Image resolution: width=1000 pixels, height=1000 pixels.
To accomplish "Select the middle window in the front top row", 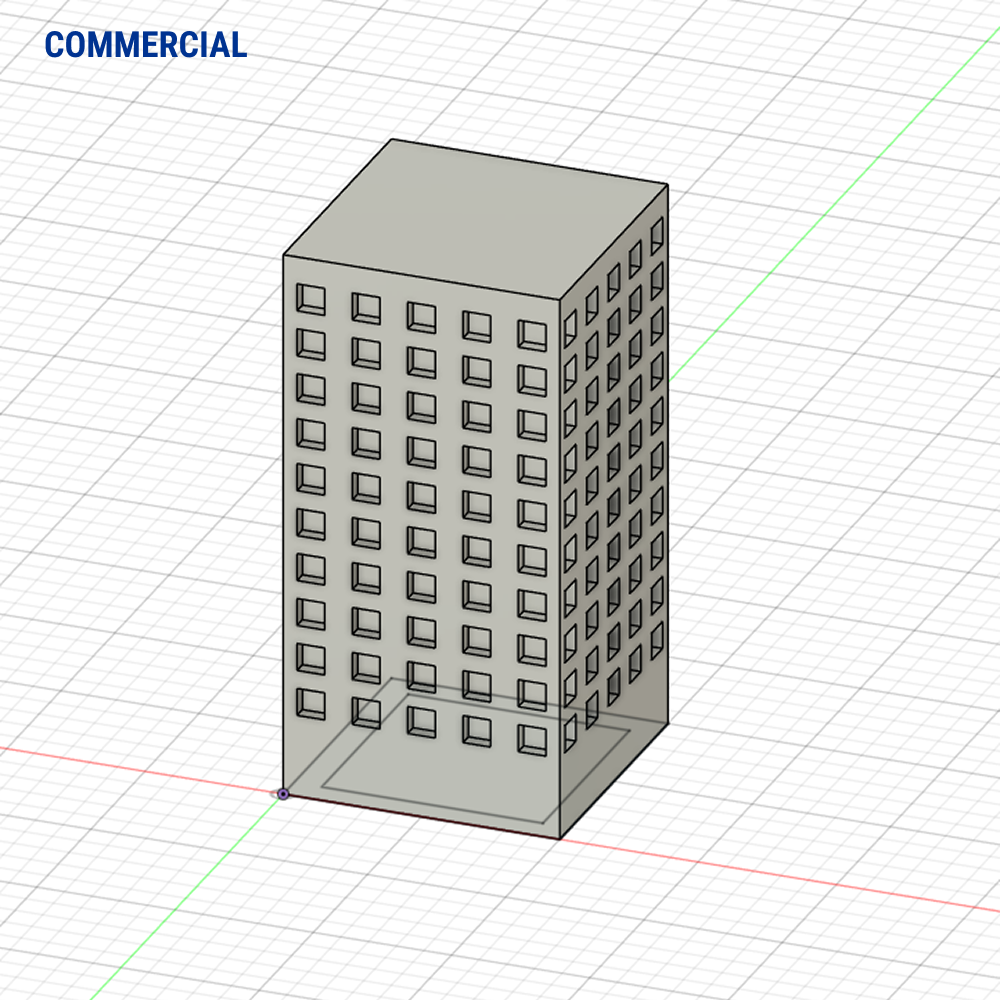I will 421,317.
